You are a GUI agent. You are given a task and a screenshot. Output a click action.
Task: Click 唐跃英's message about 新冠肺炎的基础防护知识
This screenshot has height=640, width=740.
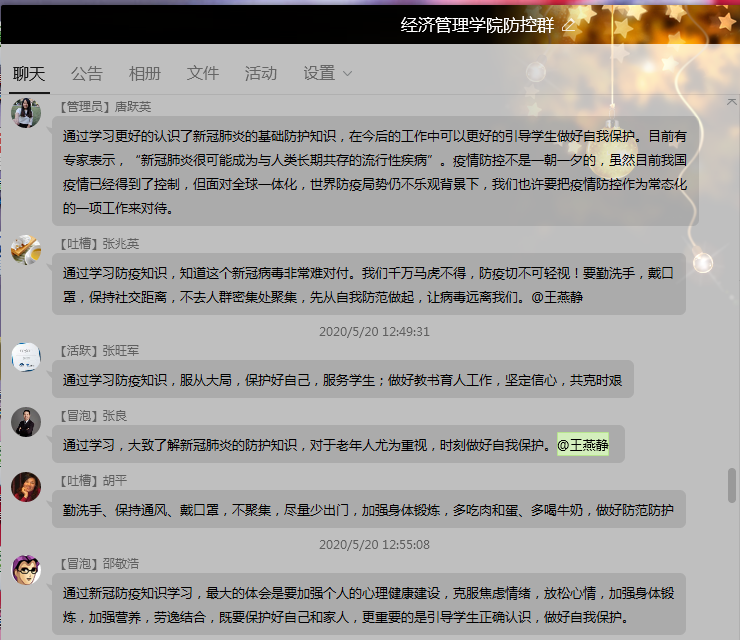tap(375, 171)
